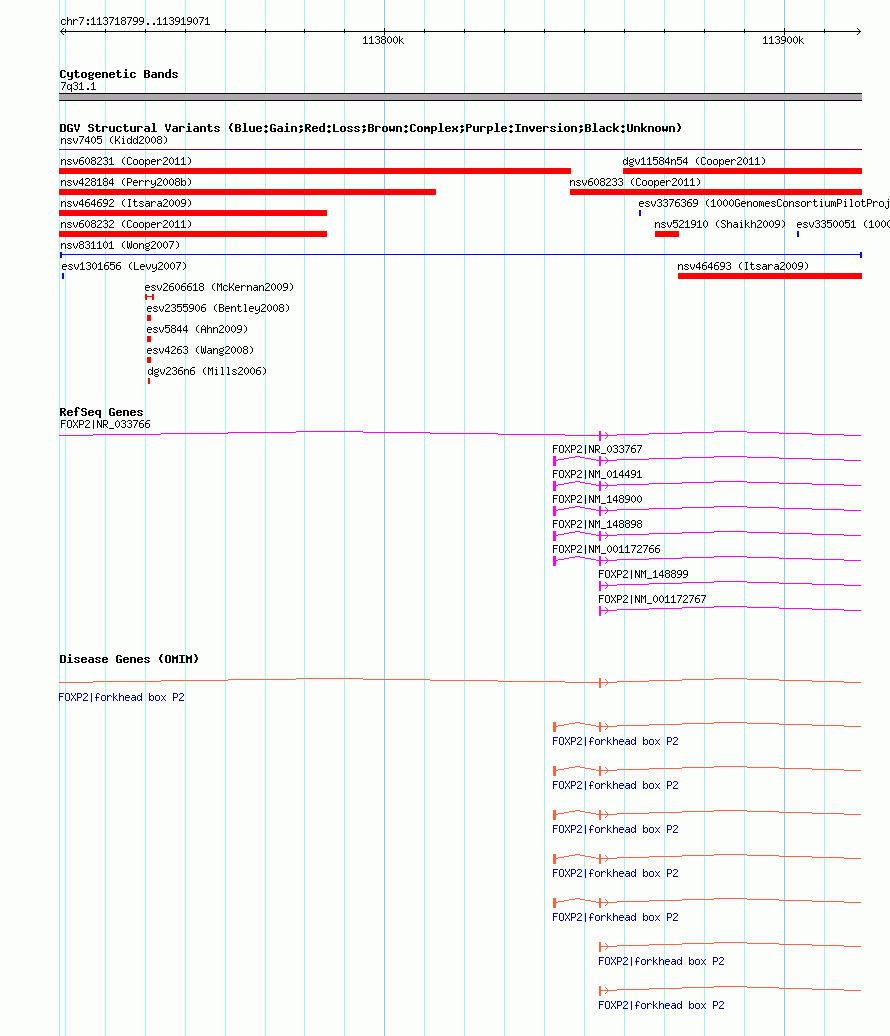This screenshot has height=1036, width=890.
Task: Click the nsv521910 (Shaikh2009) short red bar
Action: (667, 234)
